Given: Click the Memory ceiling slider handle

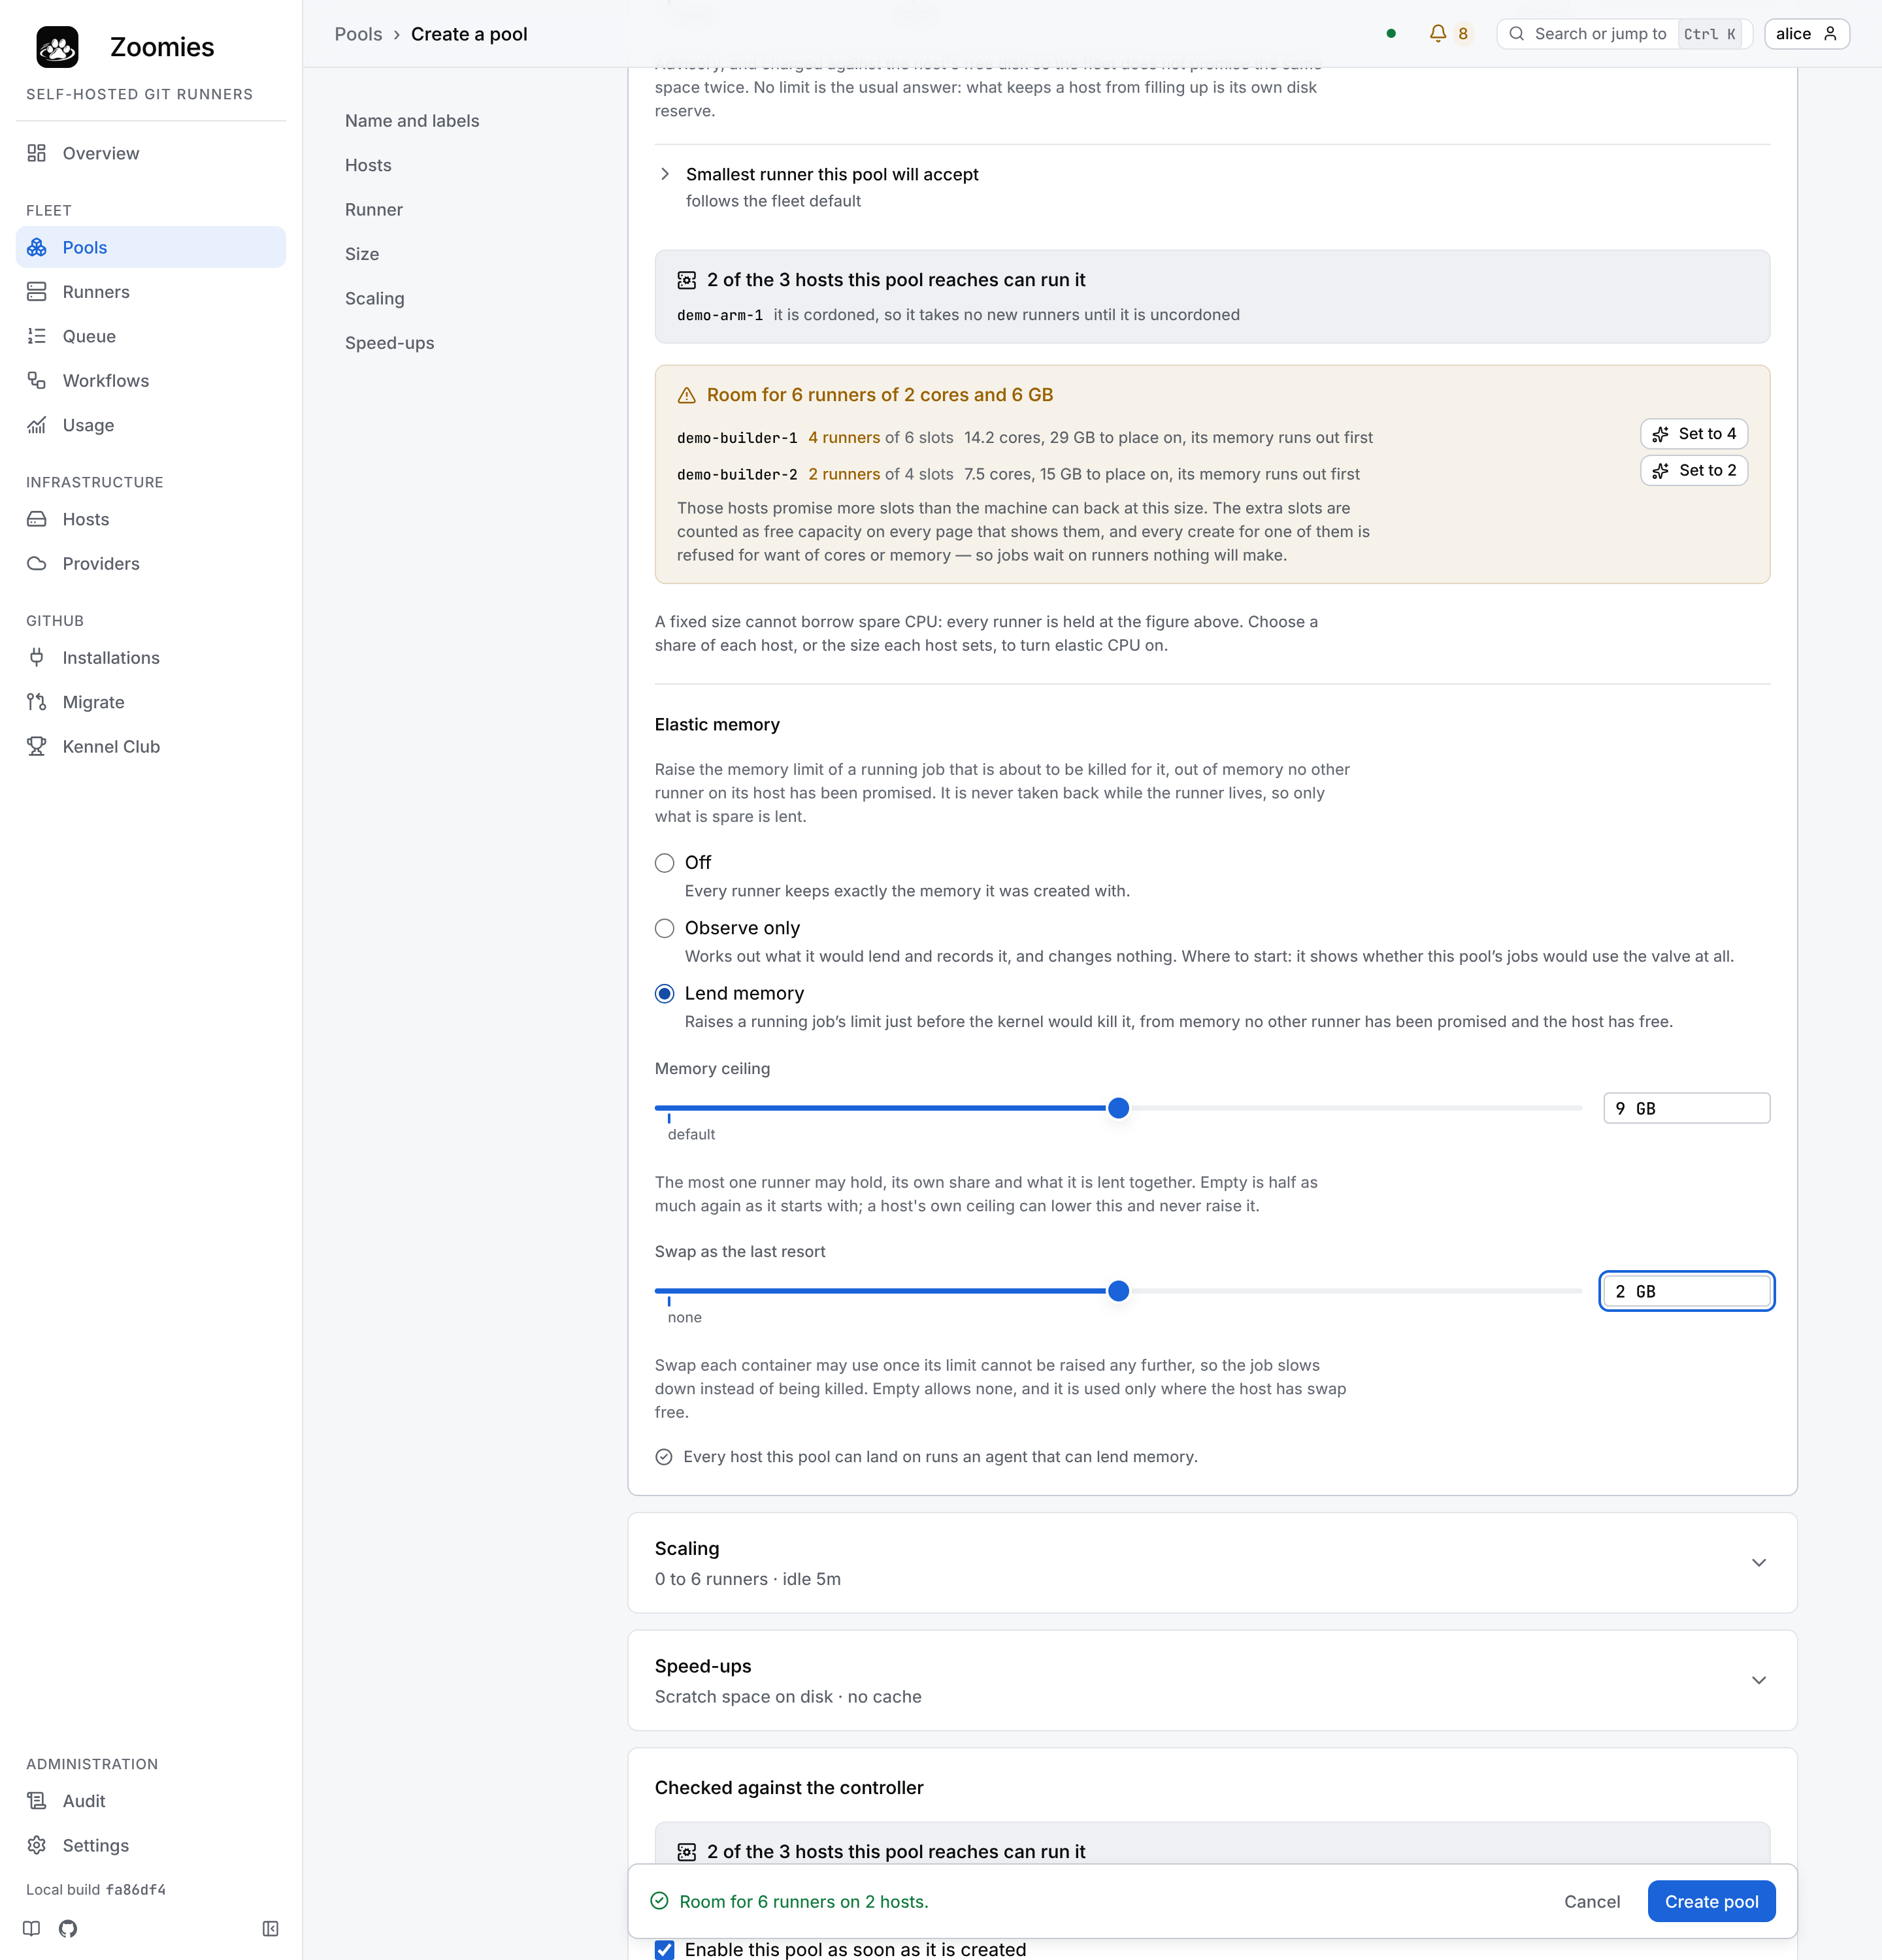Looking at the screenshot, I should (1119, 1108).
